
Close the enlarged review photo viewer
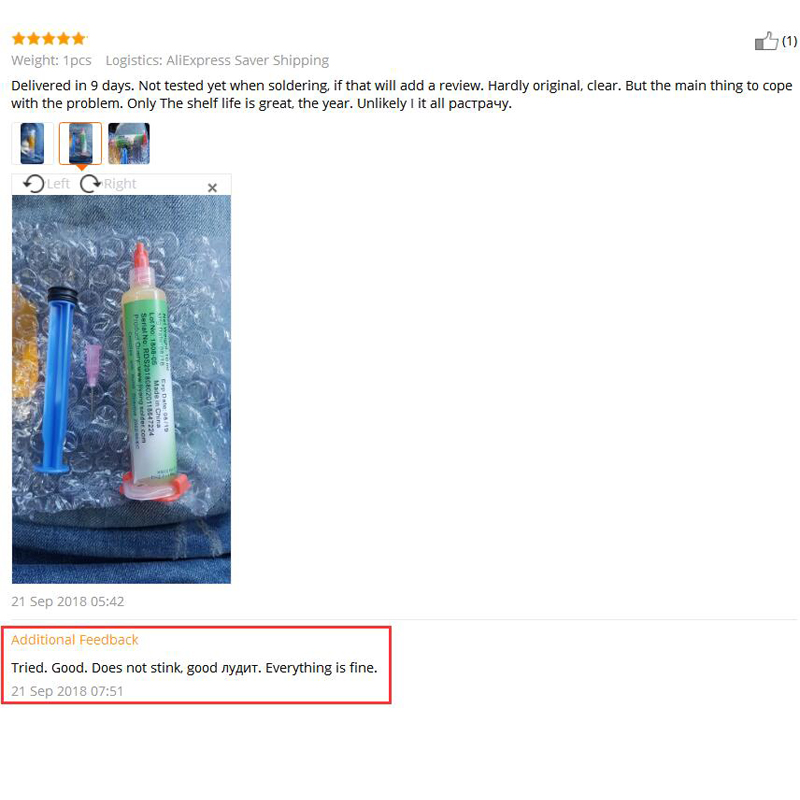coord(212,188)
